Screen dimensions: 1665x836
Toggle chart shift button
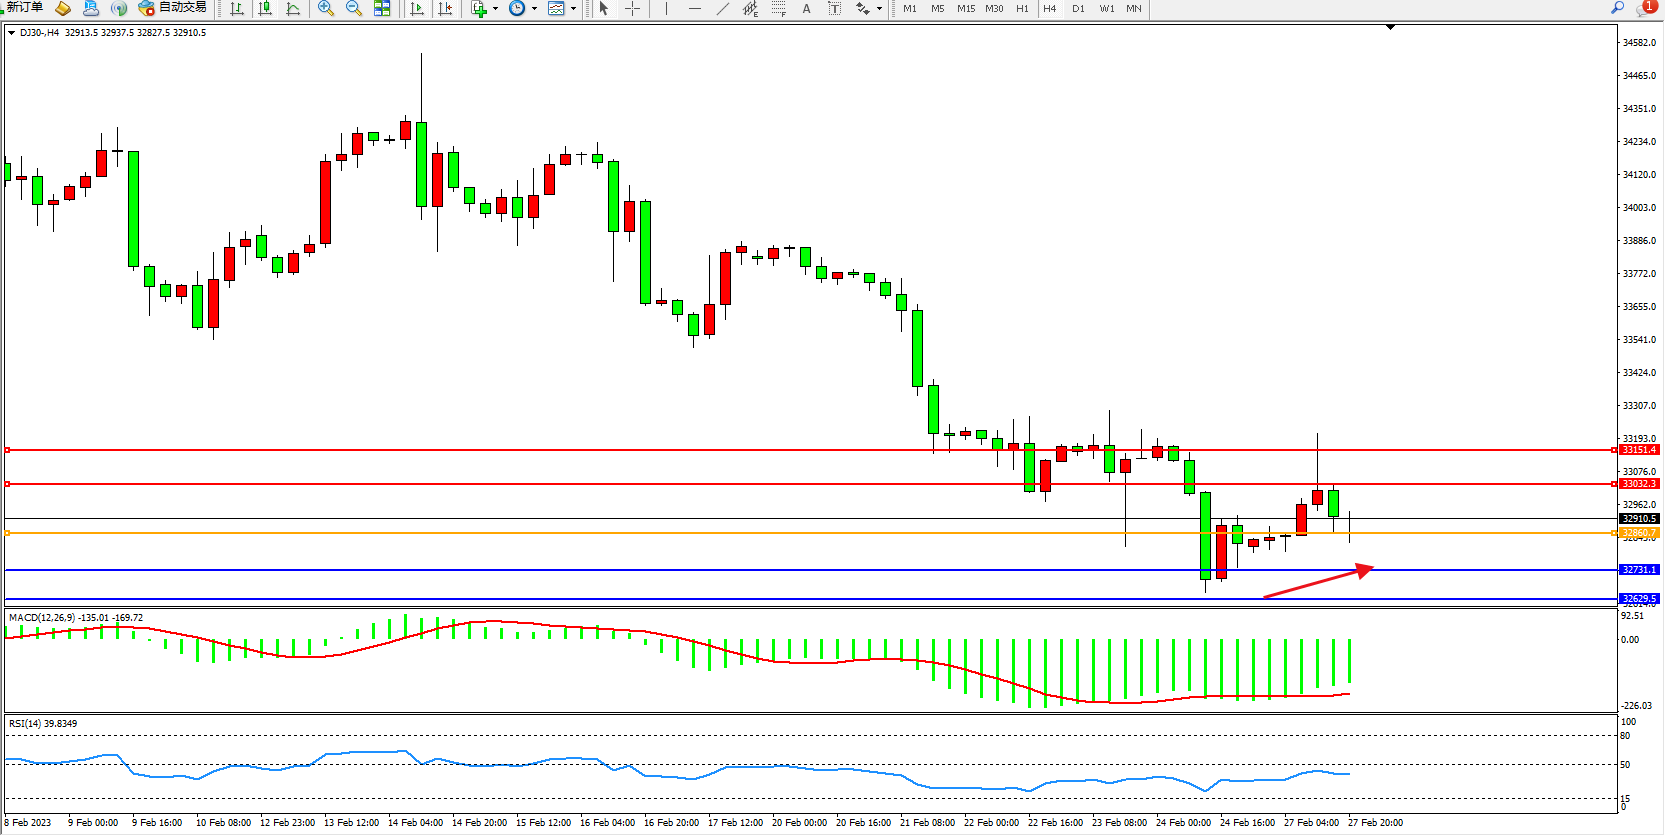pos(445,8)
